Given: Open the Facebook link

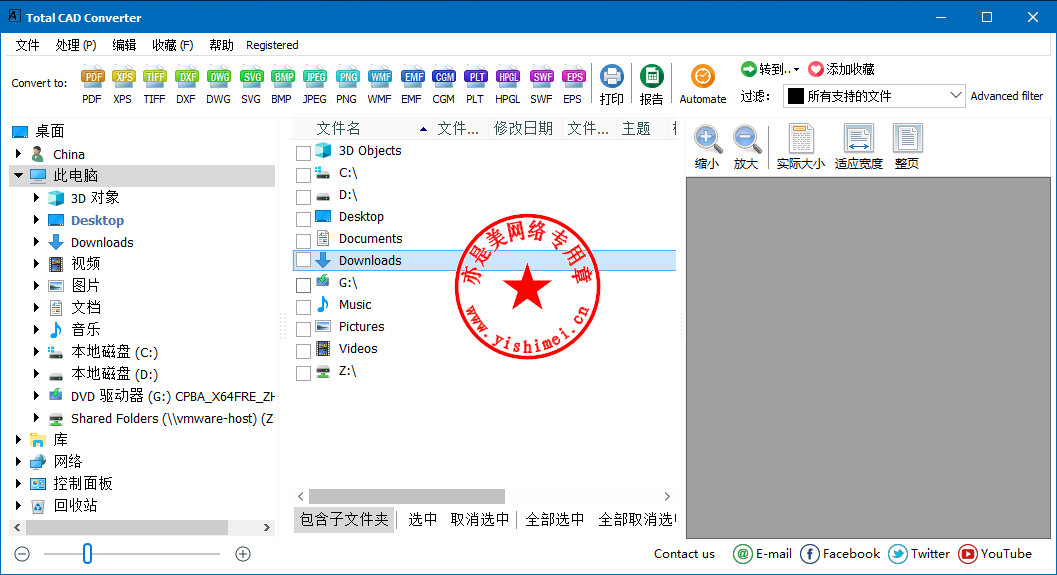Looking at the screenshot, I should (840, 553).
